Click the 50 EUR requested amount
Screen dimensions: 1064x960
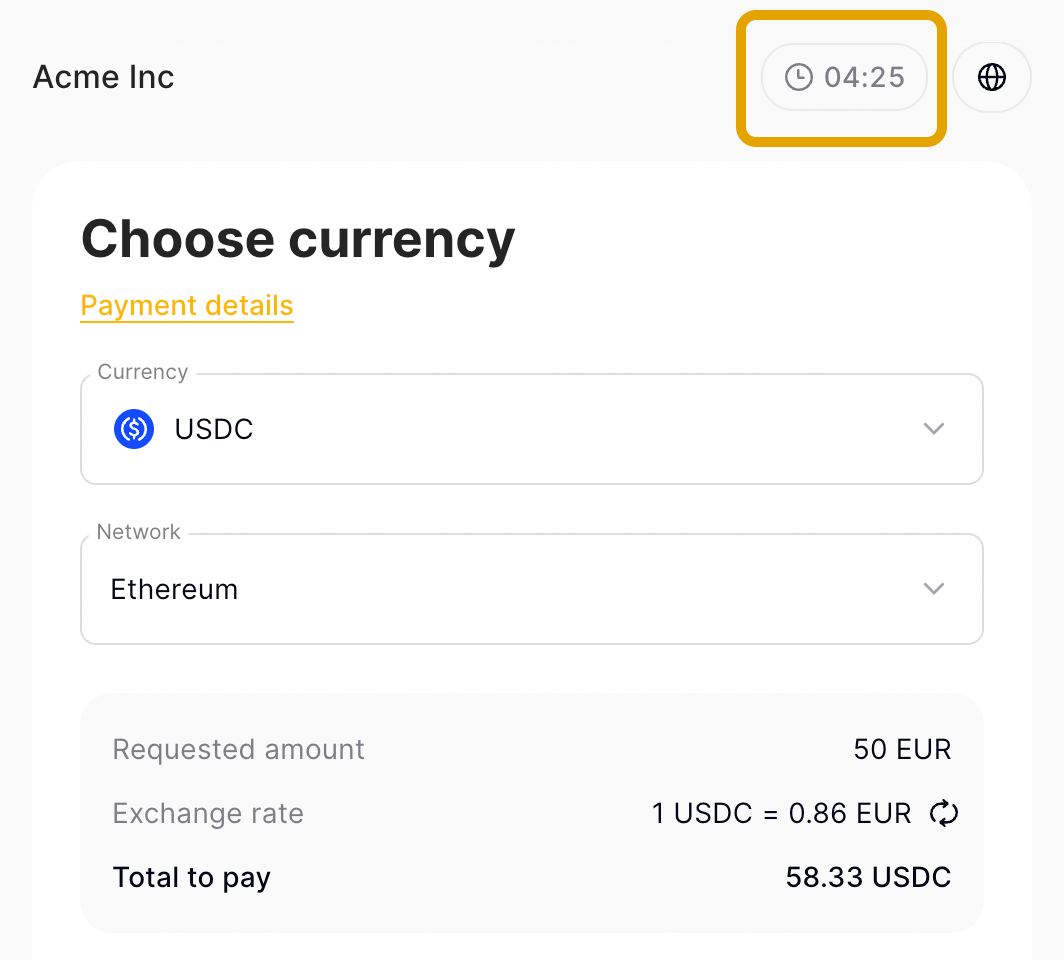(902, 750)
